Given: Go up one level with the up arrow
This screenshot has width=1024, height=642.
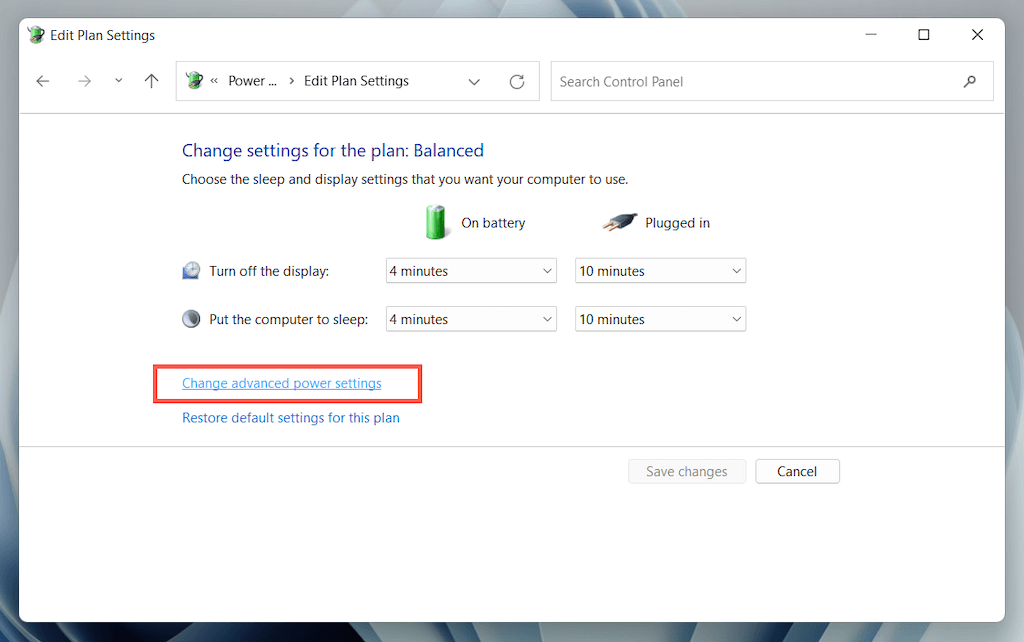Looking at the screenshot, I should pos(151,81).
